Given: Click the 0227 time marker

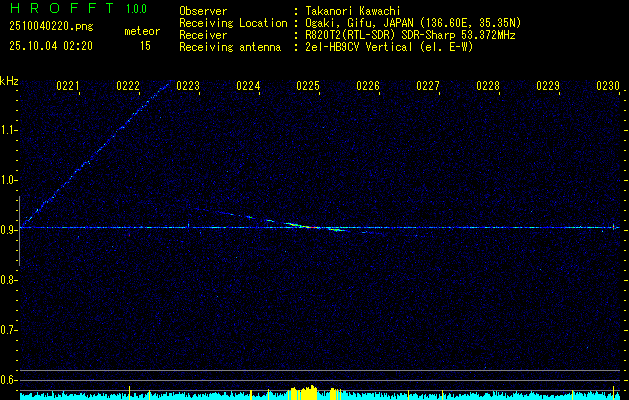Looking at the screenshot, I should [428, 86].
